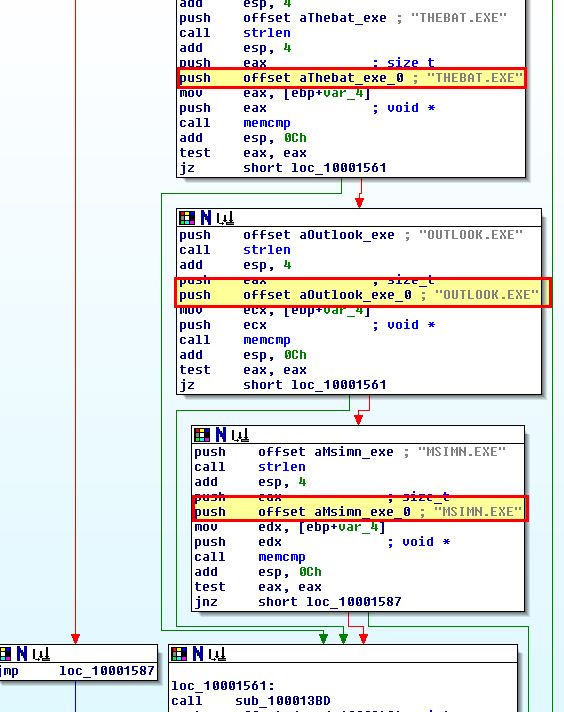
Task: Click 'add esp, 4' in the MSIMN.EXE block
Action: [x=250, y=482]
